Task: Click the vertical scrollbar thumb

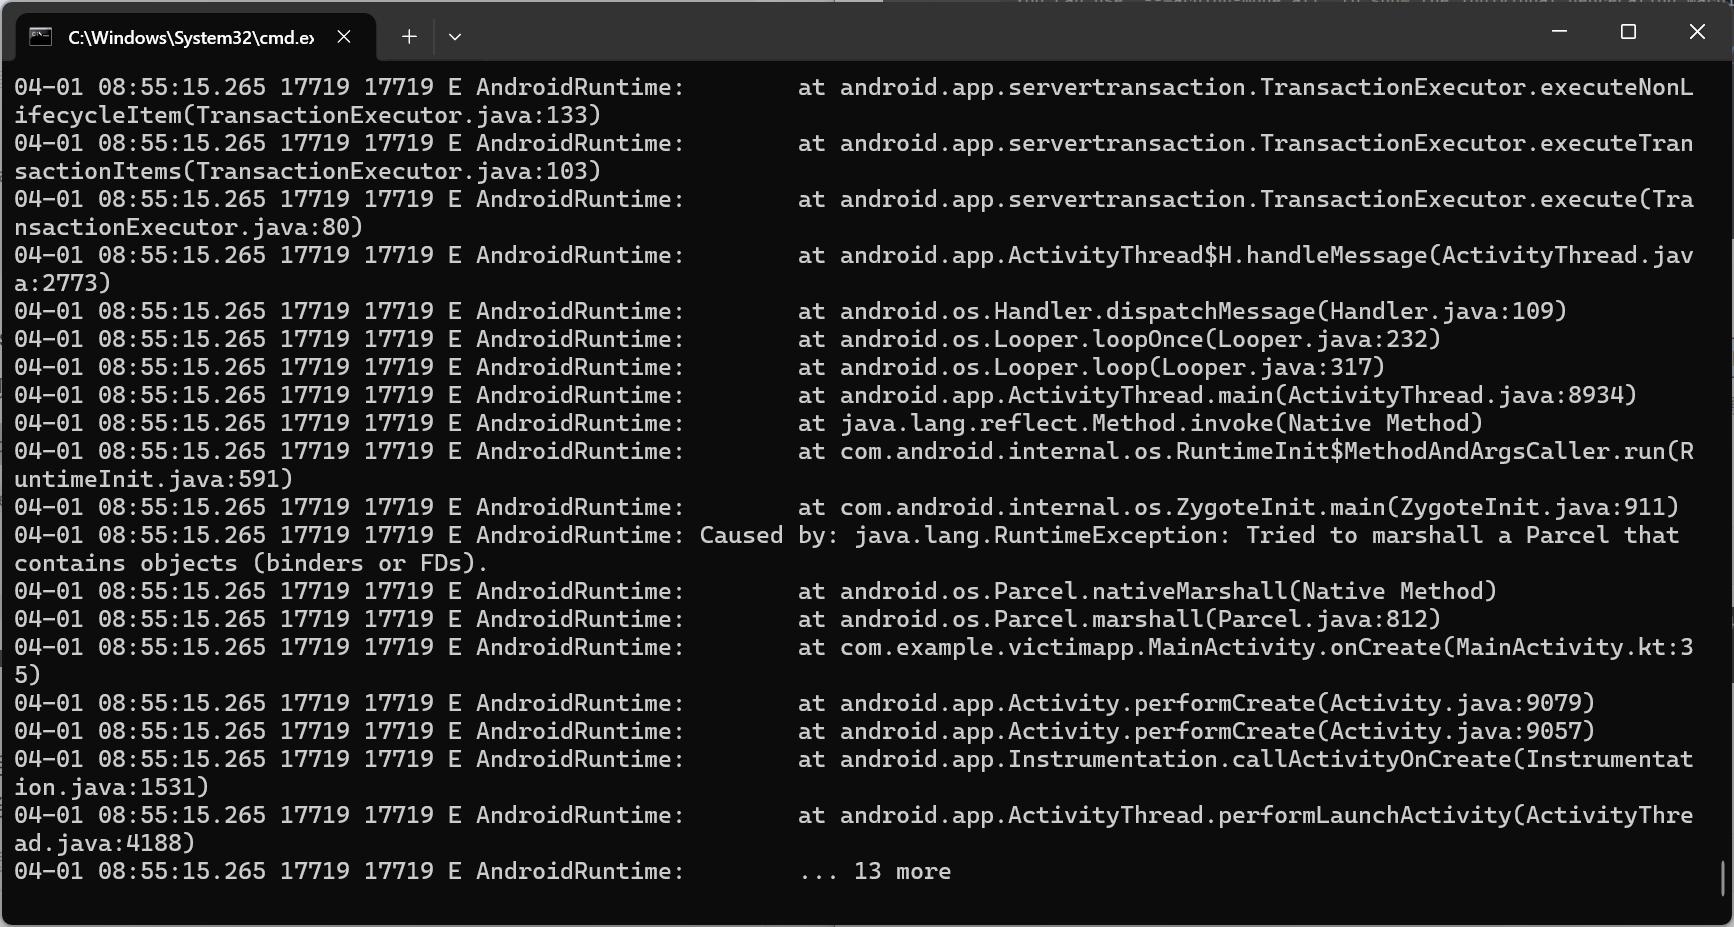Action: tap(1722, 878)
